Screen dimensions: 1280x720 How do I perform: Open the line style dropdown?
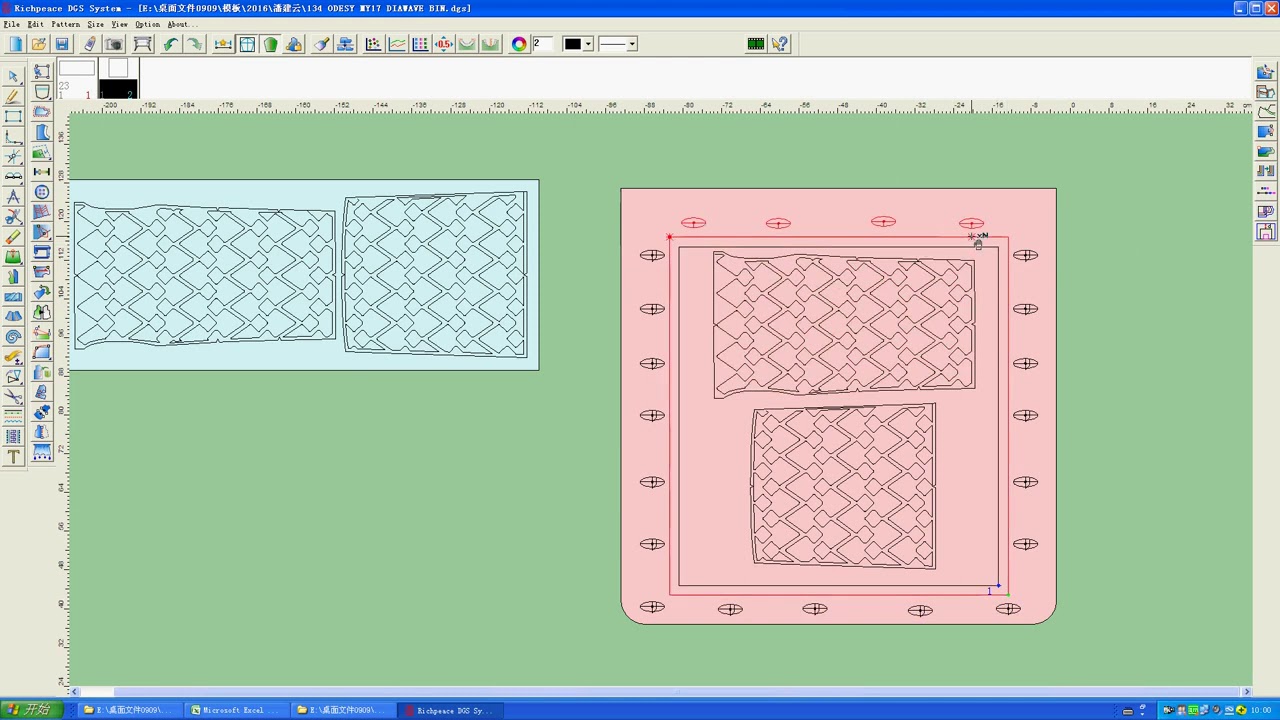(632, 44)
